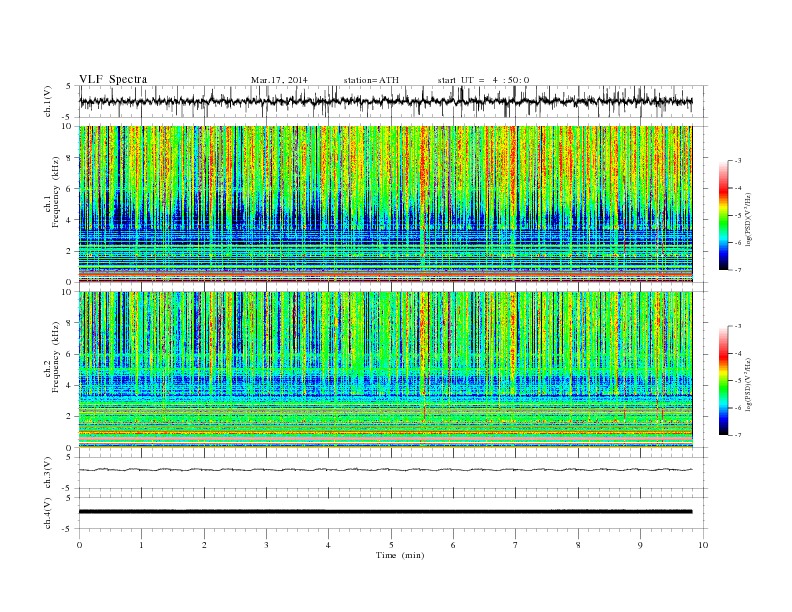Click the ch.3 waveform trace
Image resolution: width=792 pixels, height=612 pixels.
386,470
